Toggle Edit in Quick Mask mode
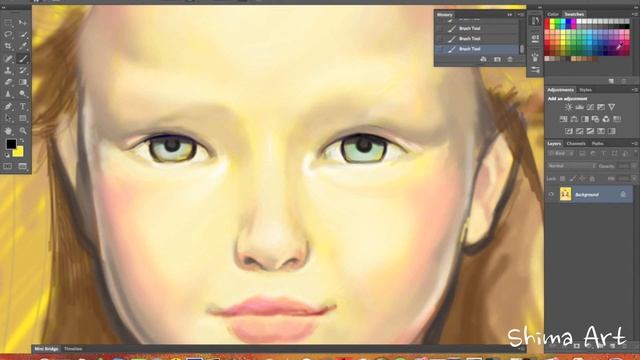 8,166
